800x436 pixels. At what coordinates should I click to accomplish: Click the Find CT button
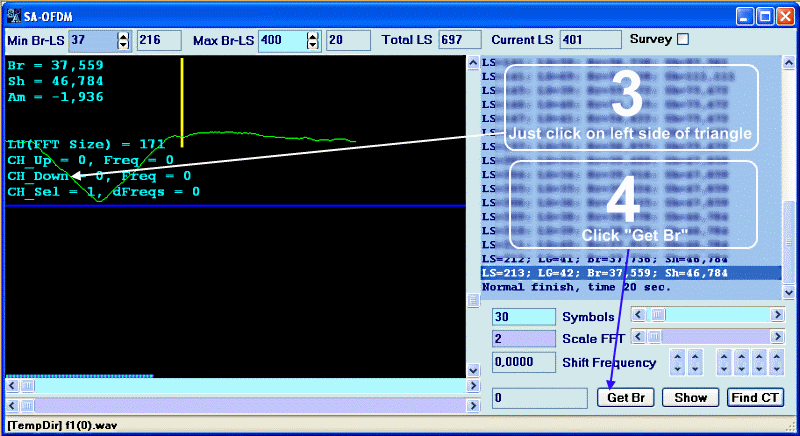point(755,397)
